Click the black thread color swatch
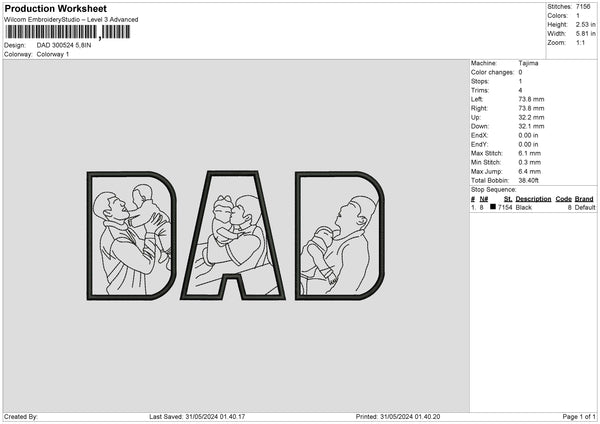Screen dimensions: 600x424 [x=493, y=207]
